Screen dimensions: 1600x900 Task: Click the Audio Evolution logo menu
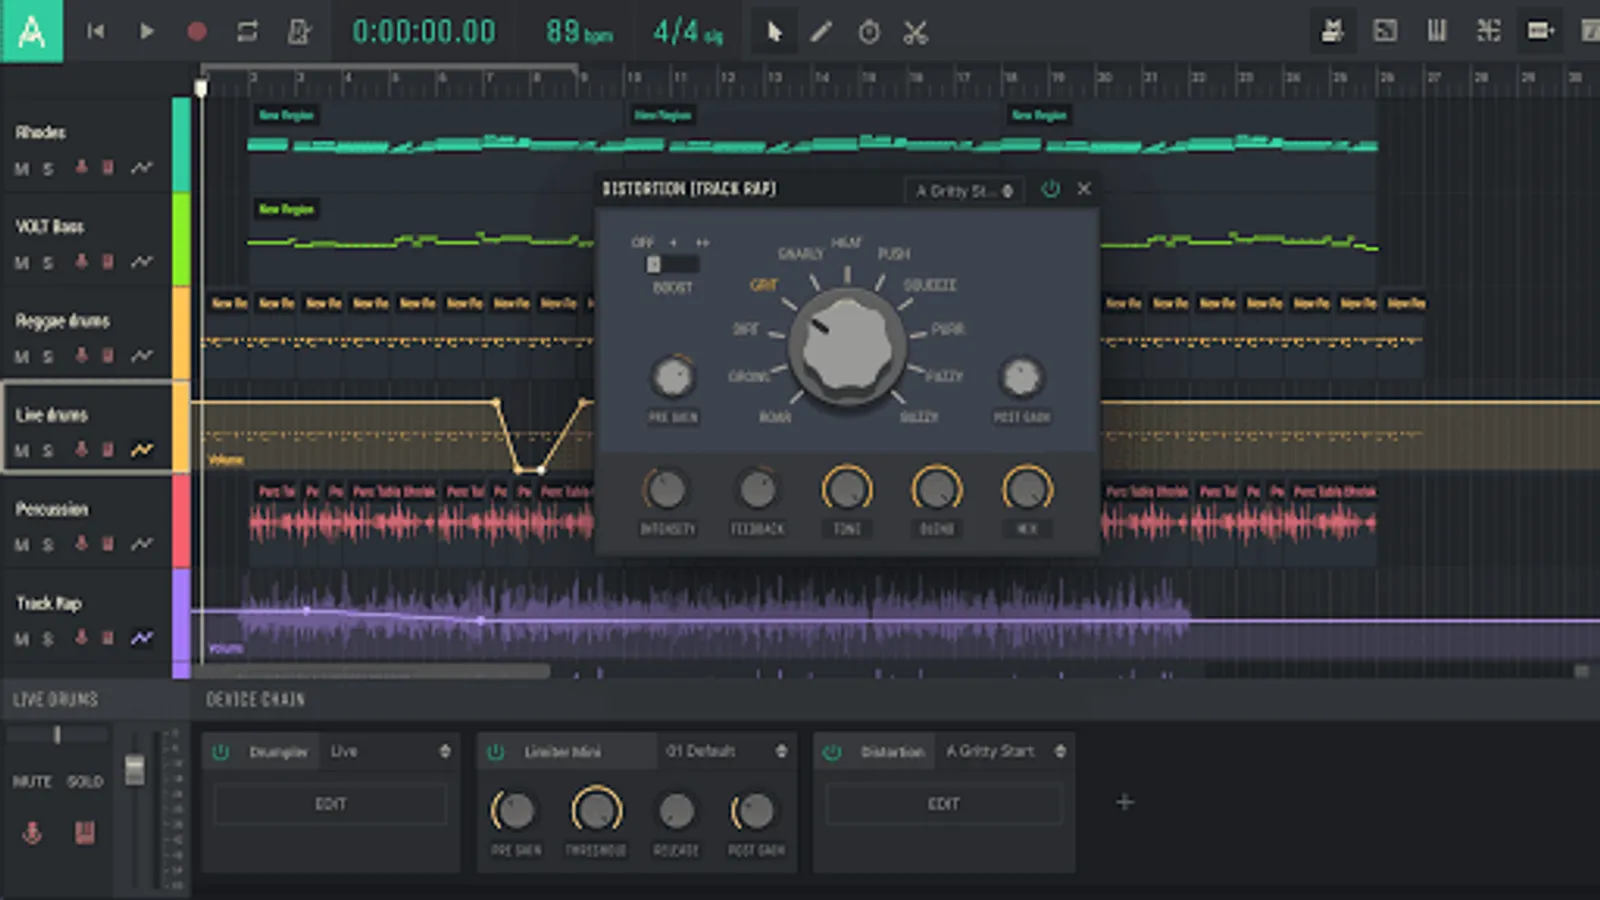pos(31,32)
